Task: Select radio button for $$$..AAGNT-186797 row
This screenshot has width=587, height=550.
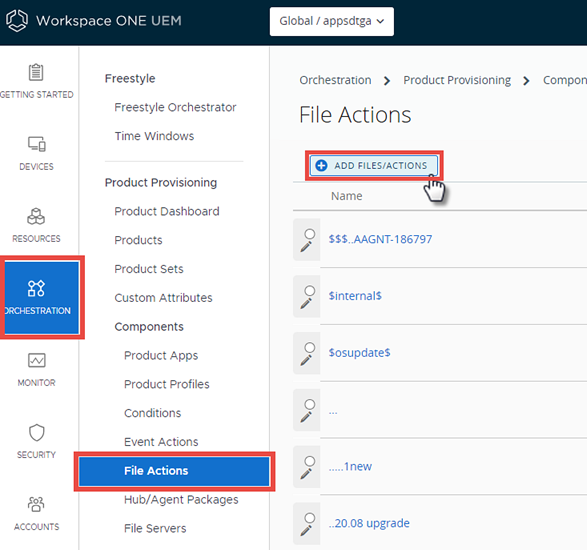Action: [x=310, y=234]
